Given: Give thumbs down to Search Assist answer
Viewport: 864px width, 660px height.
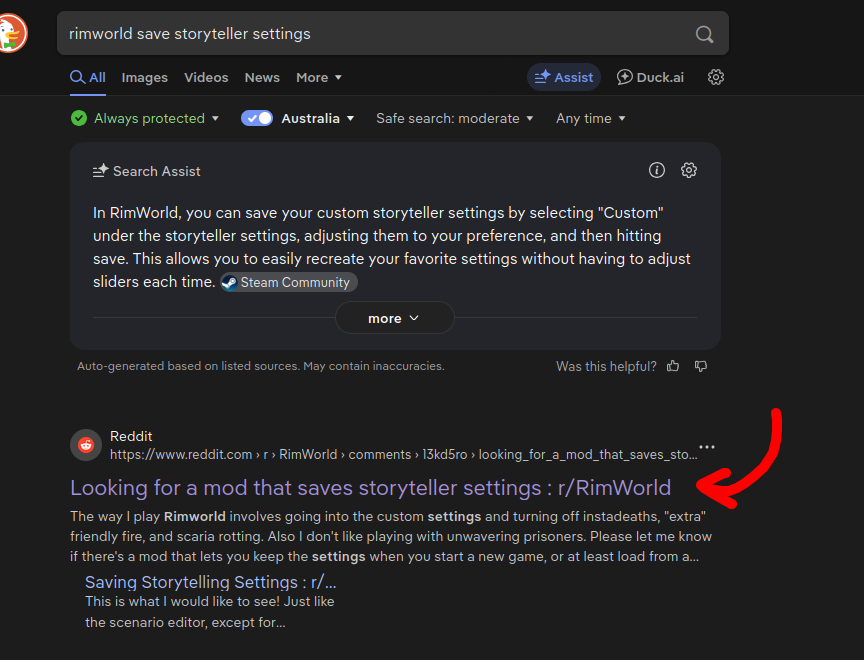Looking at the screenshot, I should [701, 366].
